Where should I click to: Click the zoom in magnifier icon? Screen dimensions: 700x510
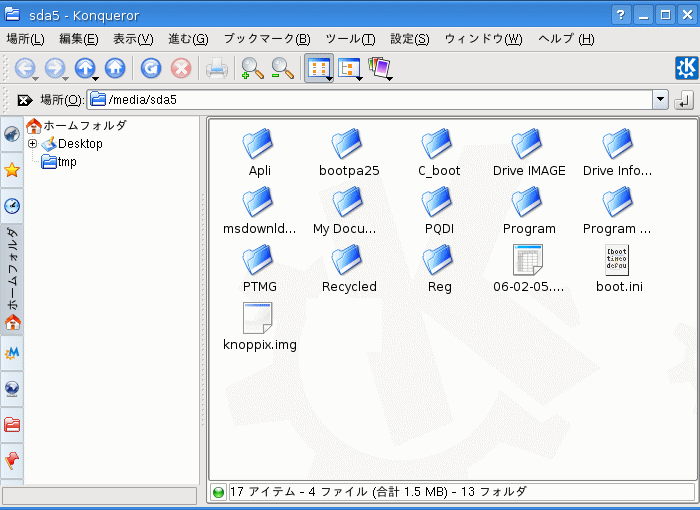(x=251, y=68)
